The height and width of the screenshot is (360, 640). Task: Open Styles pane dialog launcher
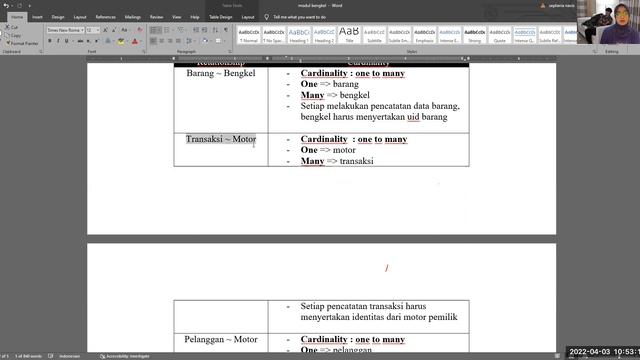pos(594,52)
